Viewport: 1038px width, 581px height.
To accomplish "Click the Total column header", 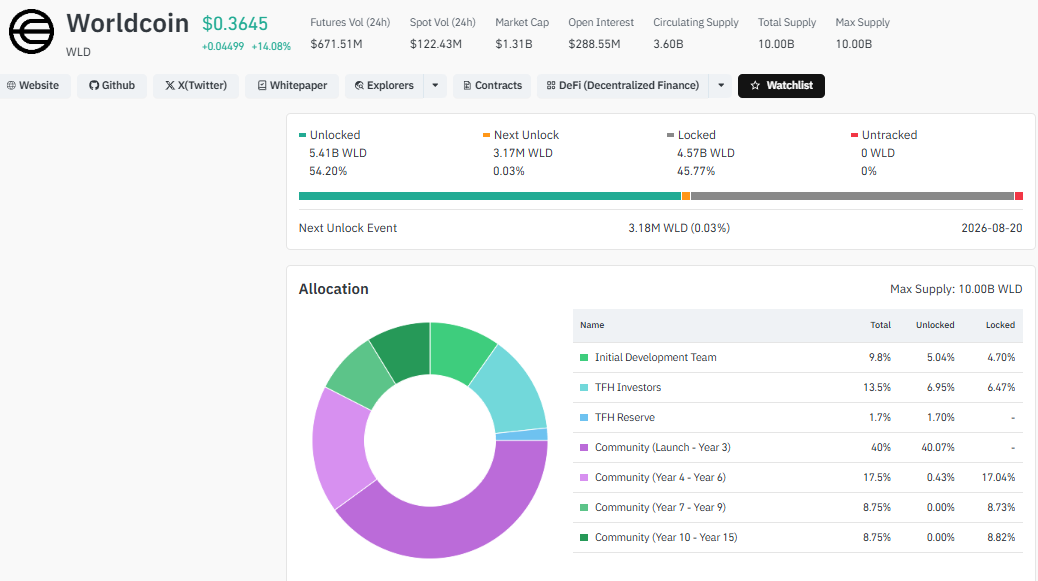I will pos(880,325).
